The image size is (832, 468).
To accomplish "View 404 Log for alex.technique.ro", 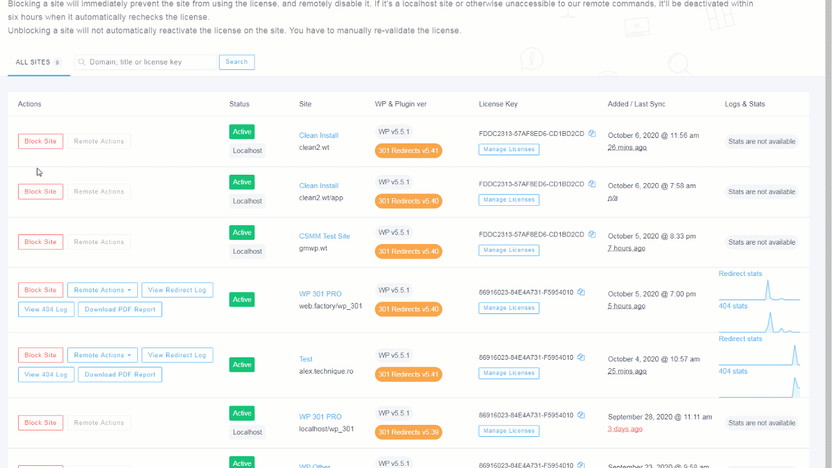I will pos(46,375).
